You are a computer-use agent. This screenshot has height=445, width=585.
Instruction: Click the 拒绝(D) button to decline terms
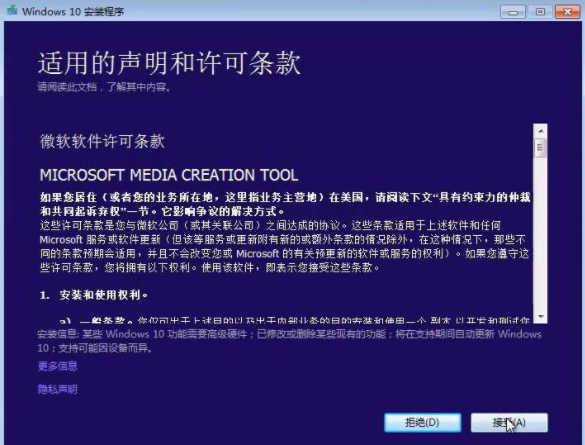coord(422,423)
